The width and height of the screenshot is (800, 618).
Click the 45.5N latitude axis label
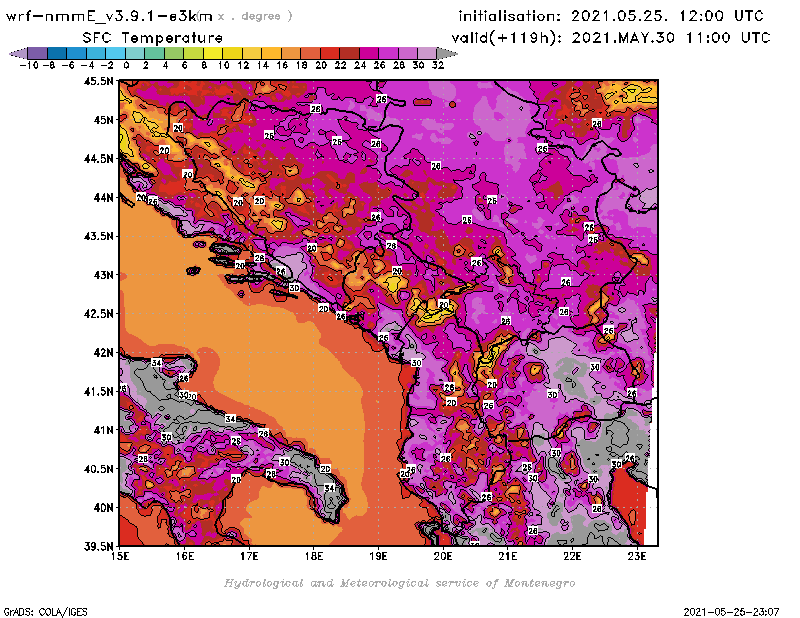97,81
